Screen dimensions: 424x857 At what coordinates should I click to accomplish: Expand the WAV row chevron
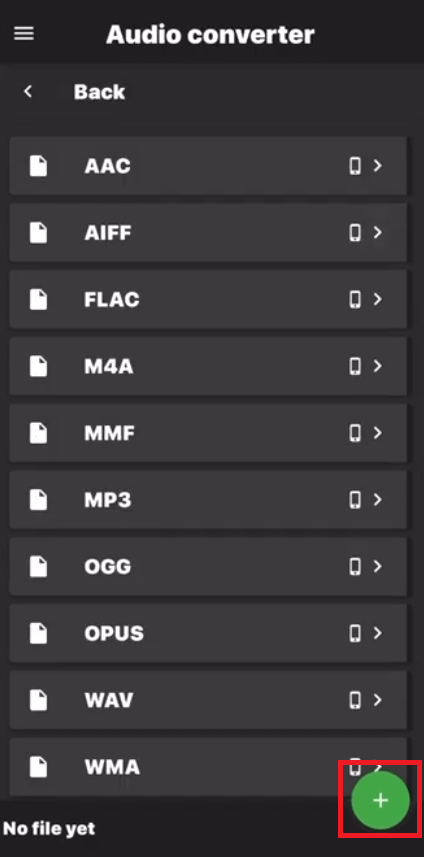[x=378, y=700]
